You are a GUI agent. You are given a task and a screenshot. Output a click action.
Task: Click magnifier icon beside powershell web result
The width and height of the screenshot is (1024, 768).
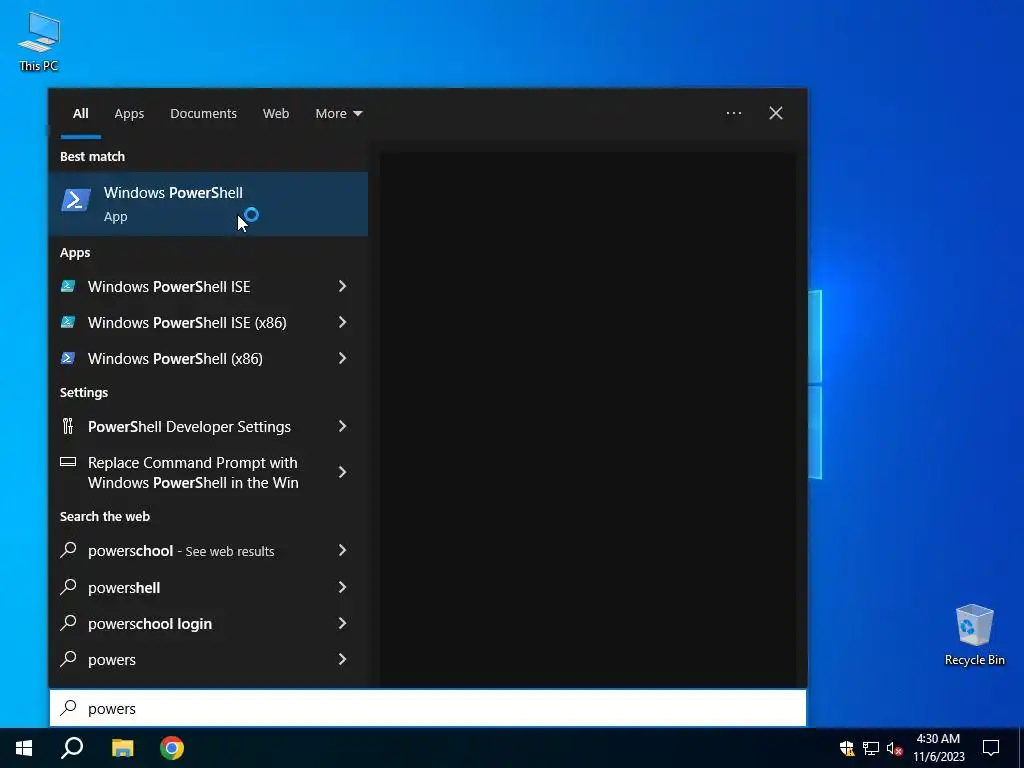[x=68, y=586]
